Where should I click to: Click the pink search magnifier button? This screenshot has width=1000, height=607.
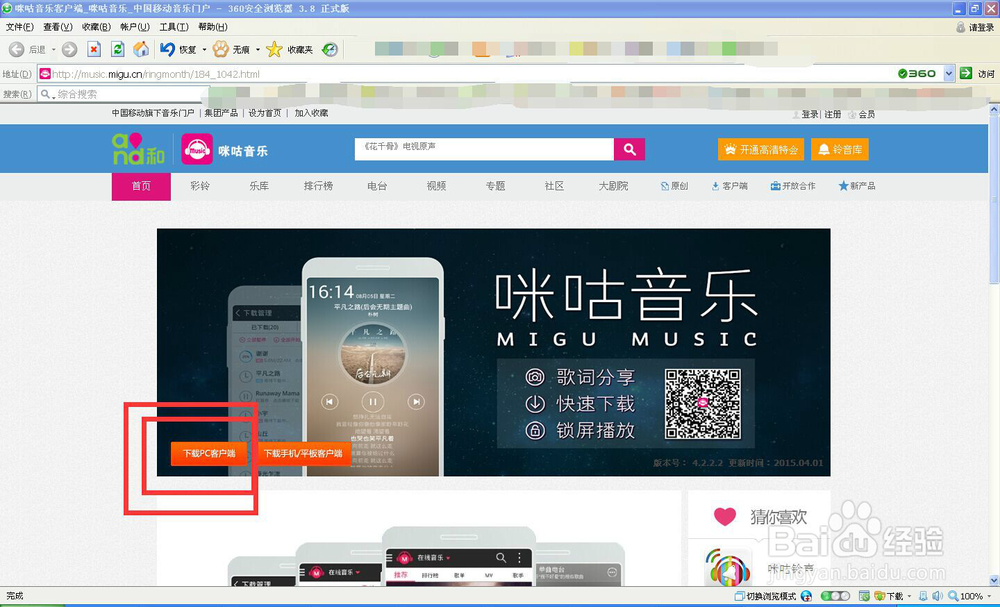click(x=629, y=149)
